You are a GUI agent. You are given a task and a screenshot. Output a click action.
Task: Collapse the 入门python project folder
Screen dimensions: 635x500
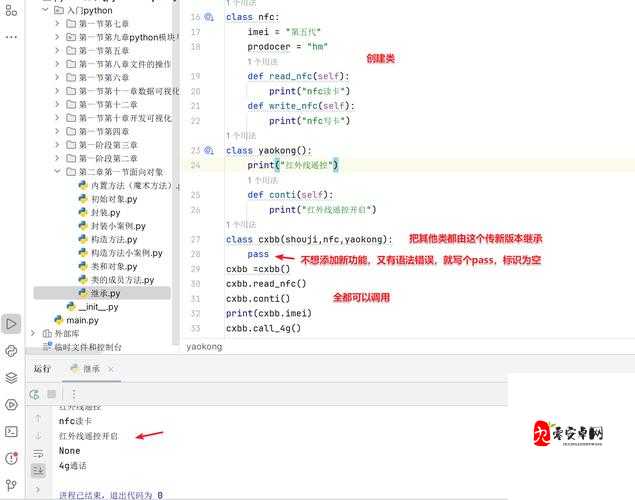pyautogui.click(x=45, y=10)
